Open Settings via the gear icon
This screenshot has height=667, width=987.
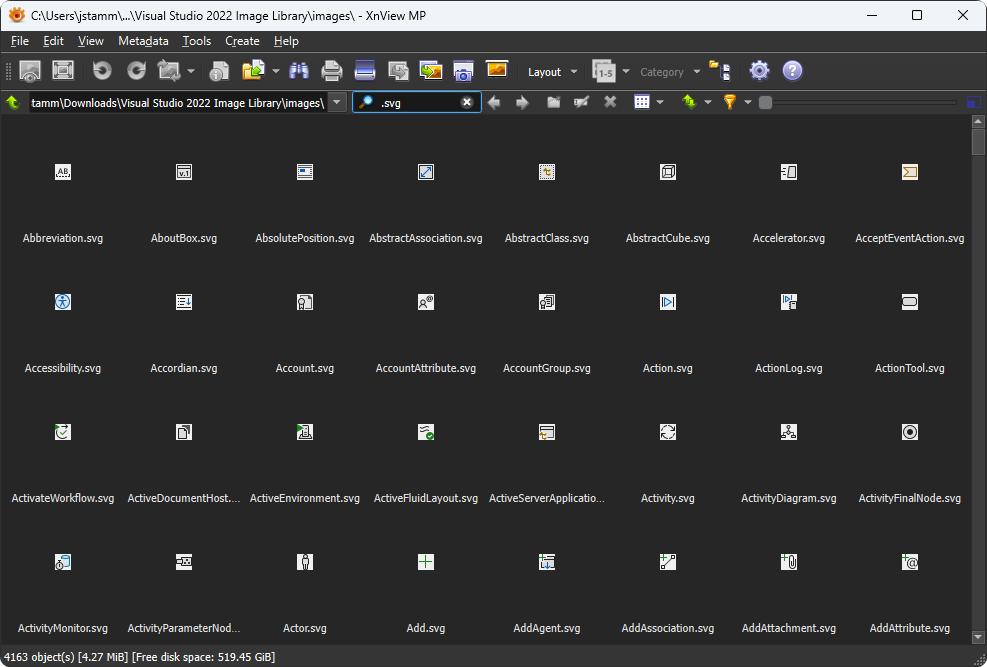pyautogui.click(x=759, y=71)
